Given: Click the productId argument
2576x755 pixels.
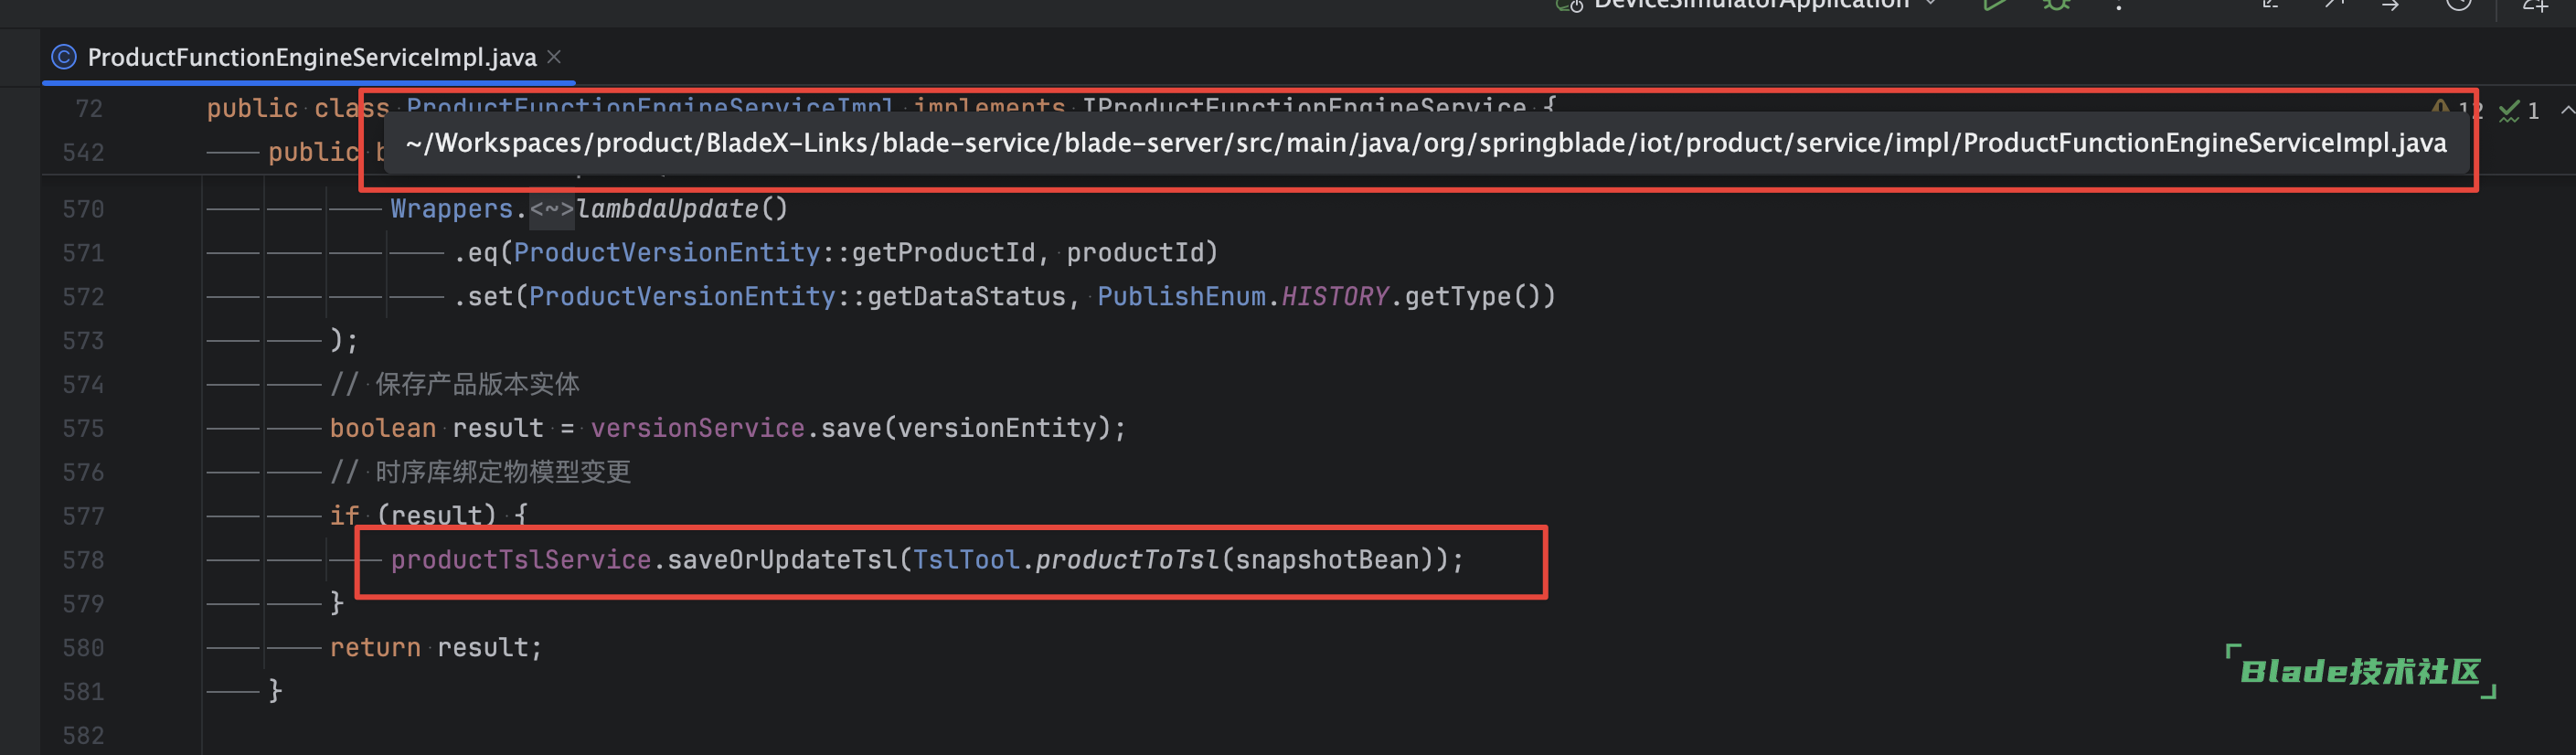Looking at the screenshot, I should click(1134, 252).
